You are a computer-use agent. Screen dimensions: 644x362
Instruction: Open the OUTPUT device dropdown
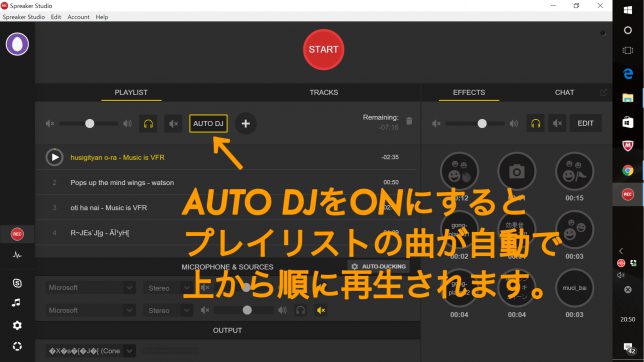[90, 351]
